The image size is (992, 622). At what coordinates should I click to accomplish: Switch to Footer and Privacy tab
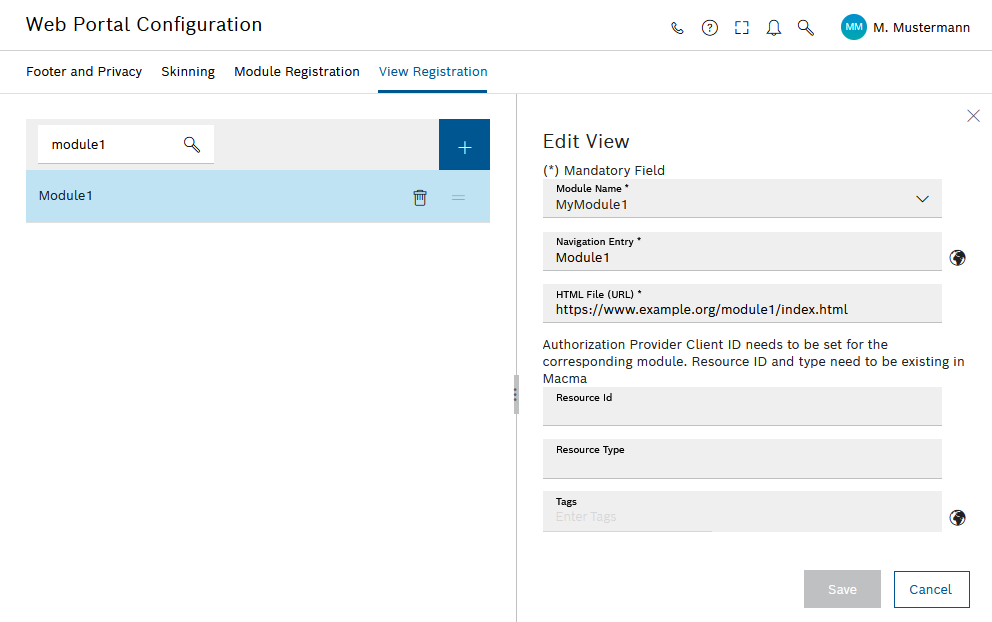[84, 71]
